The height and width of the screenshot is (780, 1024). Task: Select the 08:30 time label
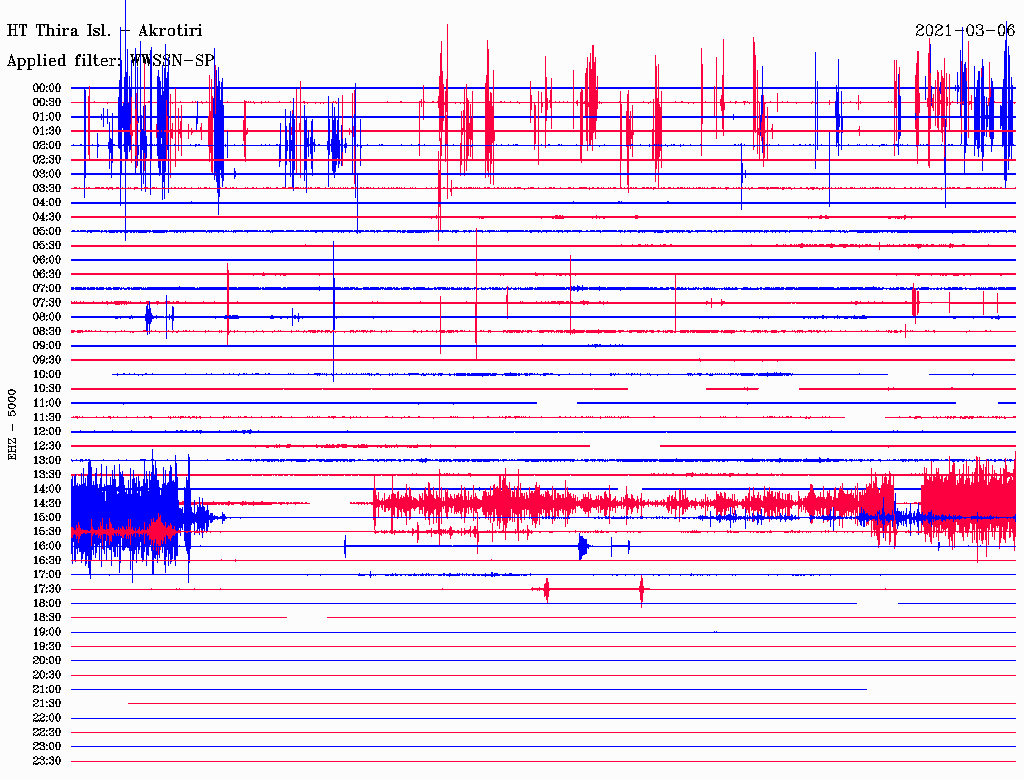[x=47, y=332]
